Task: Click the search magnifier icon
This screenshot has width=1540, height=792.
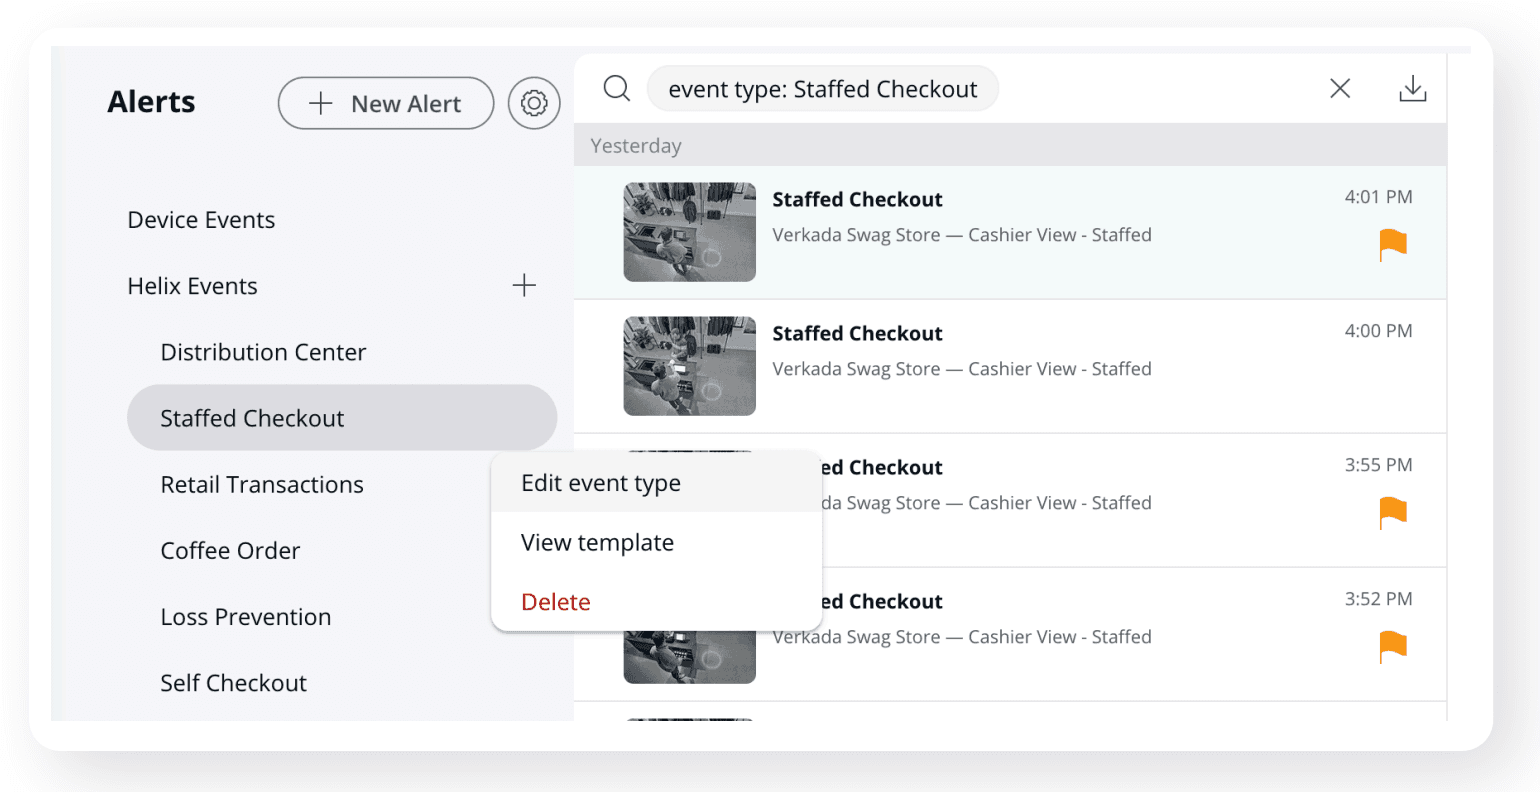Action: (617, 89)
